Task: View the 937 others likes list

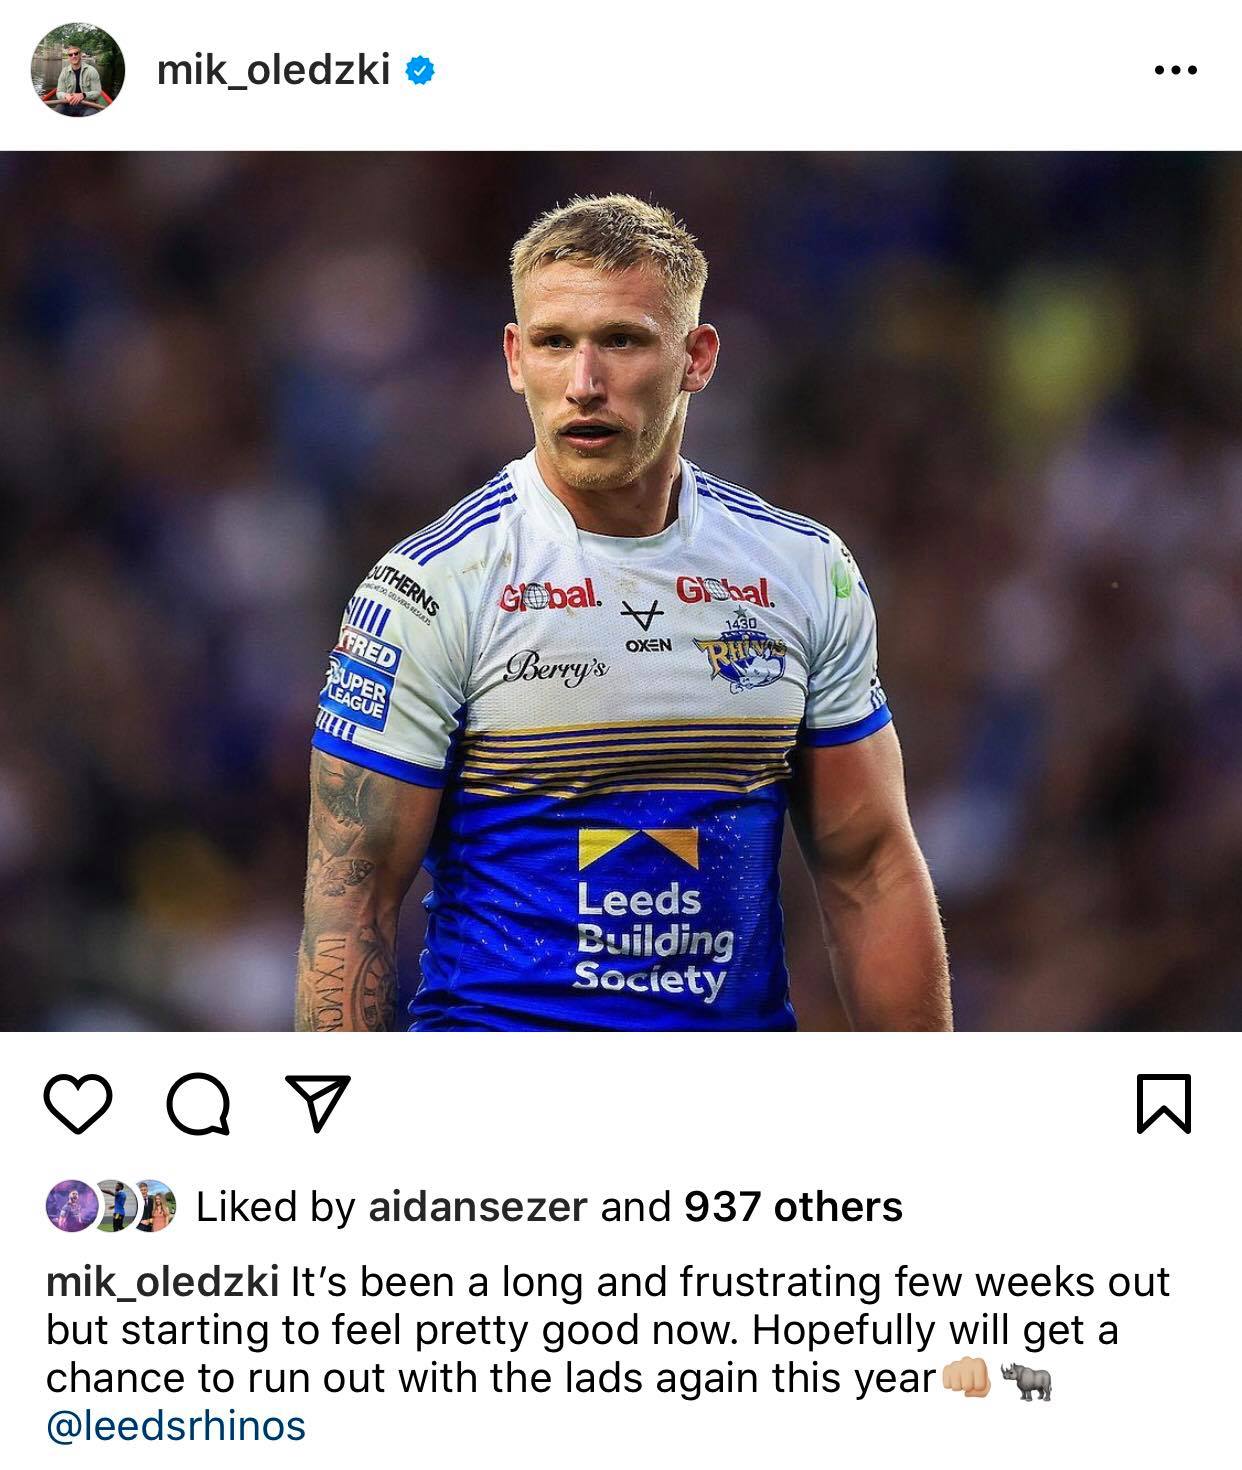Action: [x=793, y=1207]
